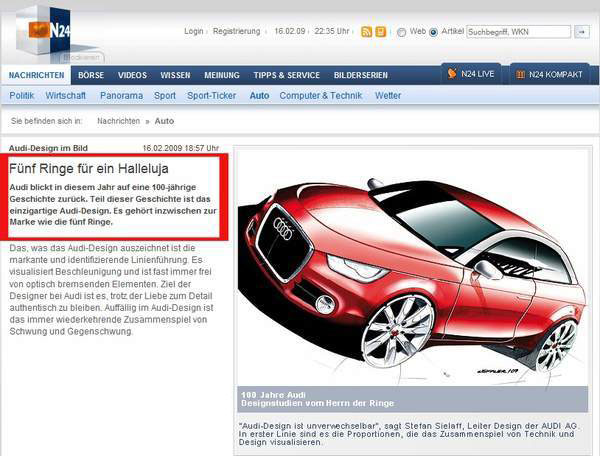This screenshot has height=456, width=600.
Task: Open the Computer & Technik section
Action: (x=321, y=96)
